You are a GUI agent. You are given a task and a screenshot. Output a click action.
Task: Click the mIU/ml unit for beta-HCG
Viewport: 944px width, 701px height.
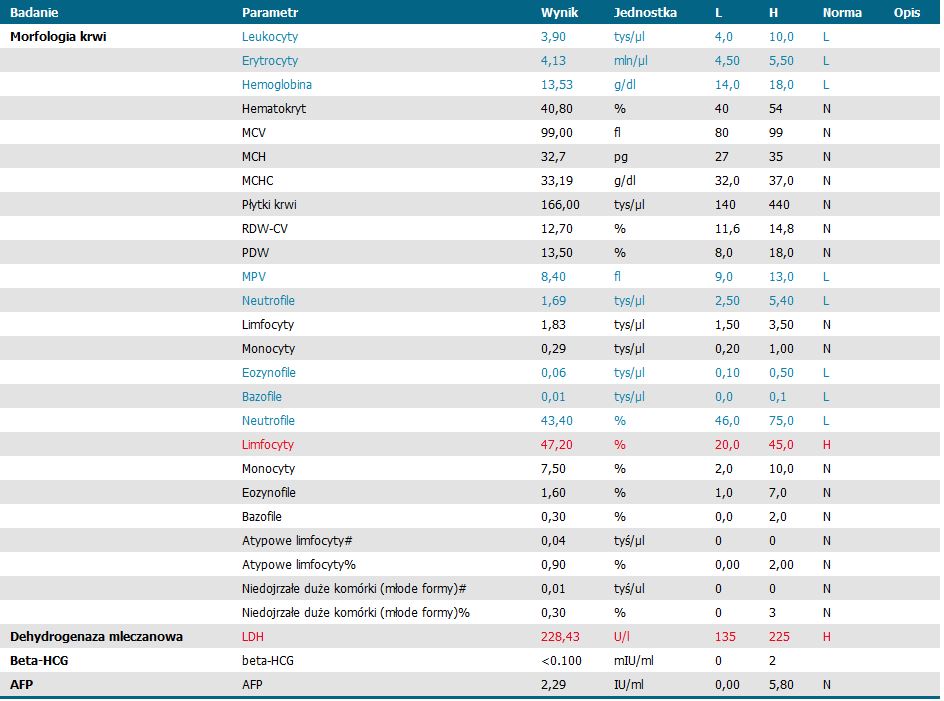point(633,661)
